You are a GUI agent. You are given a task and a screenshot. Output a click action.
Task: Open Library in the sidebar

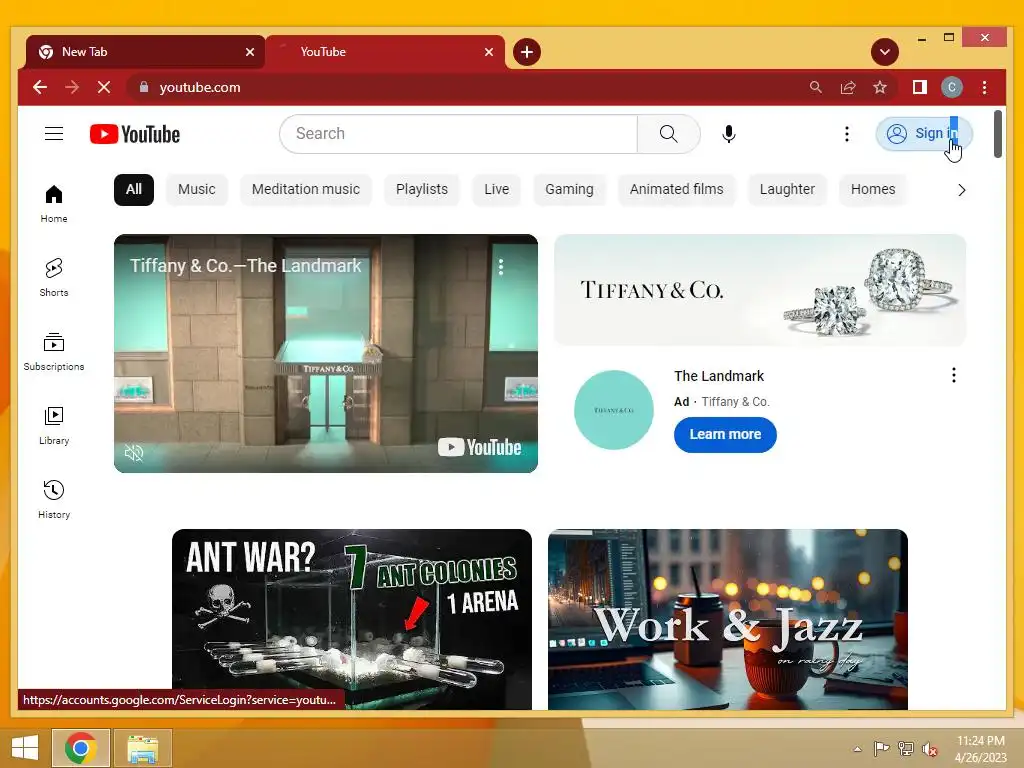pyautogui.click(x=54, y=426)
